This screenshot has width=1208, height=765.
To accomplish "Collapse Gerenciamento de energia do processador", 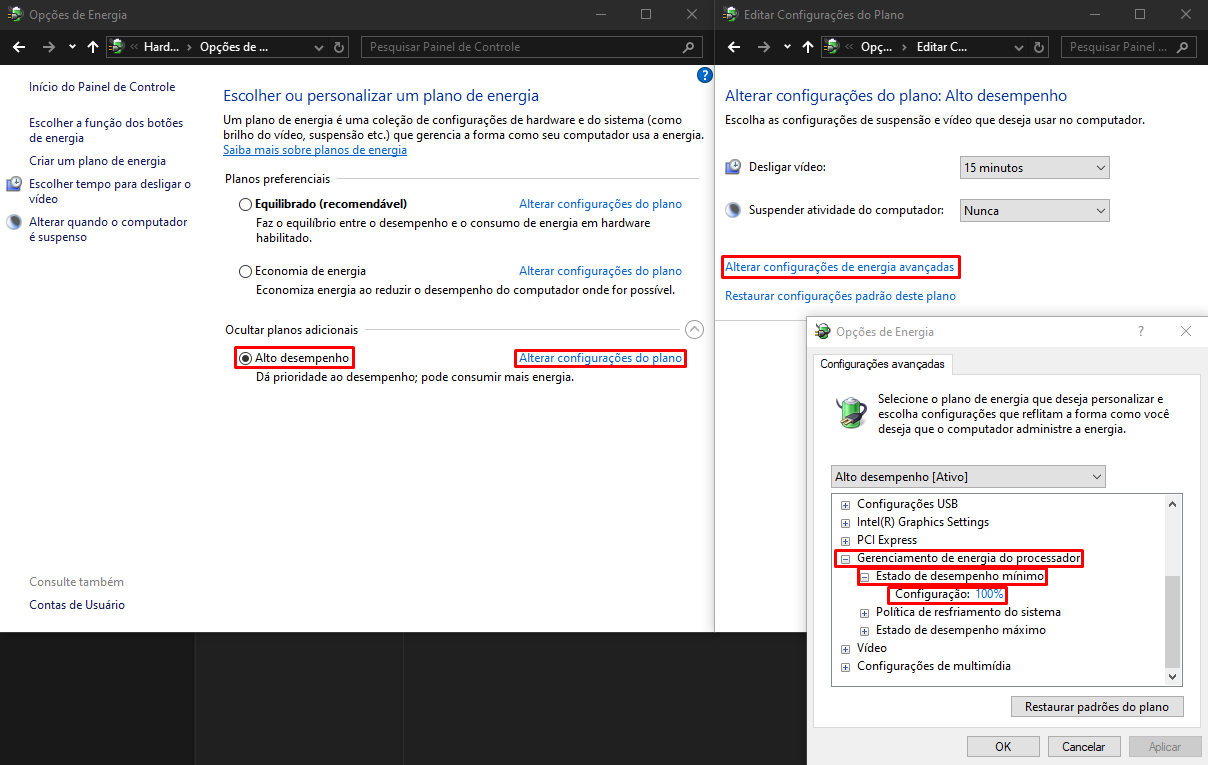I will [x=846, y=559].
